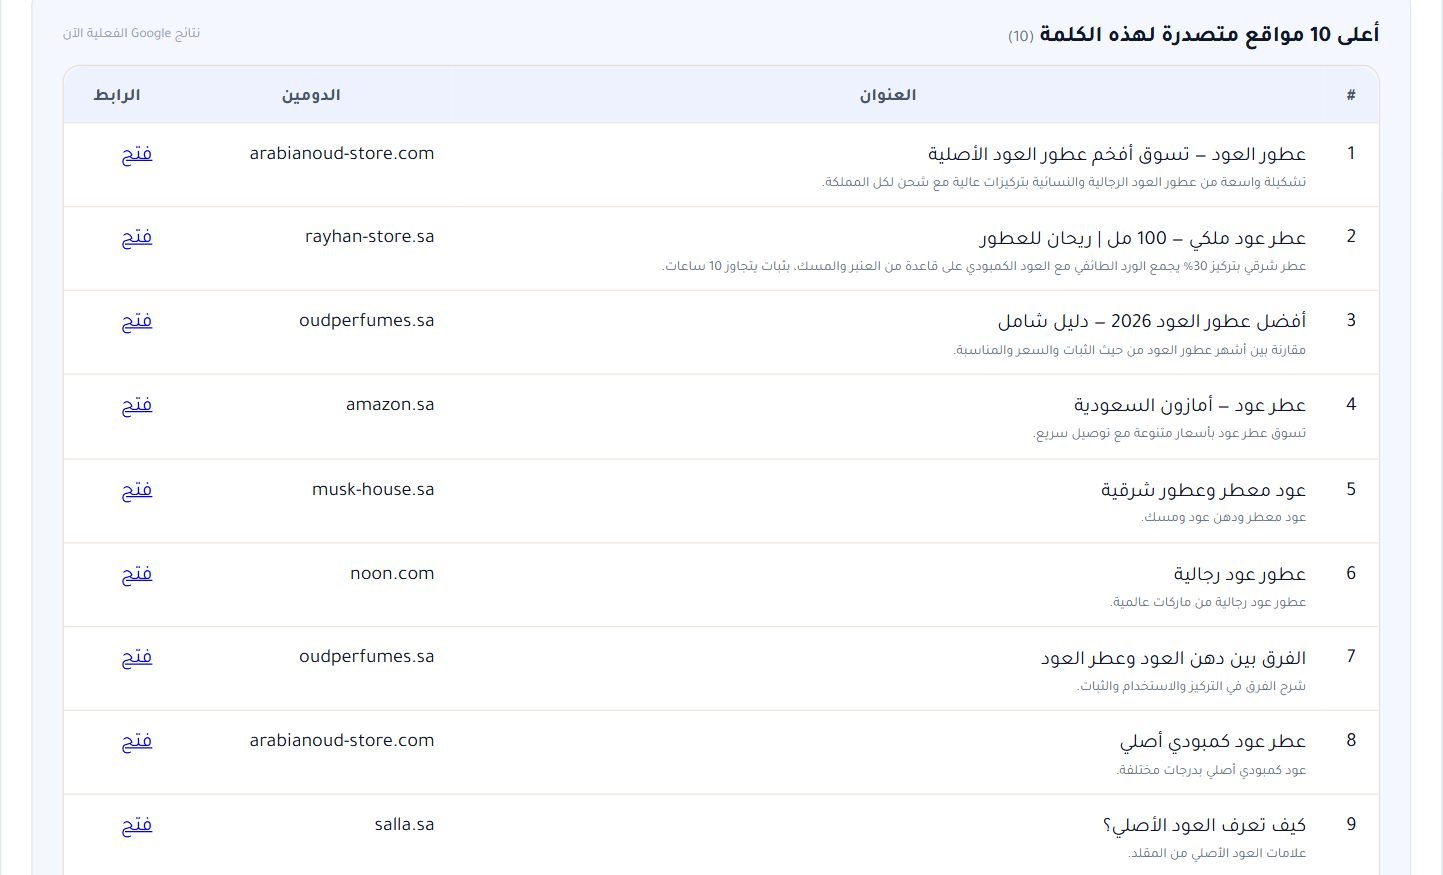The image size is (1443, 875).
Task: Select title عطور العود – تسوق أفخم عطور العود الأصلية
Action: (1117, 154)
